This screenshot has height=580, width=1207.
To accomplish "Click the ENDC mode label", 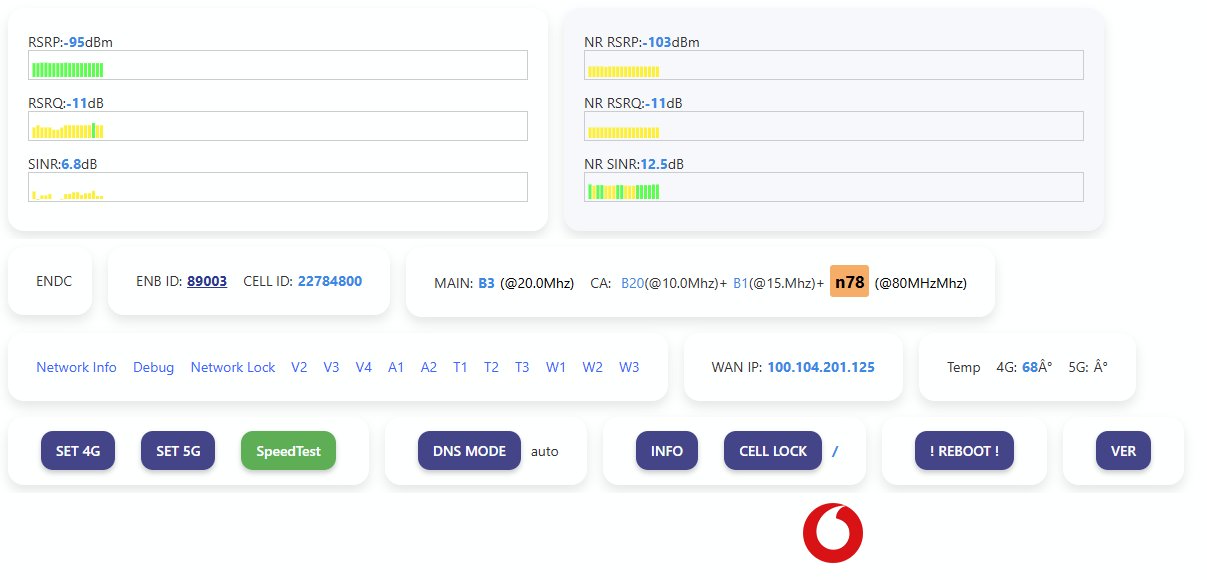I will pos(54,282).
